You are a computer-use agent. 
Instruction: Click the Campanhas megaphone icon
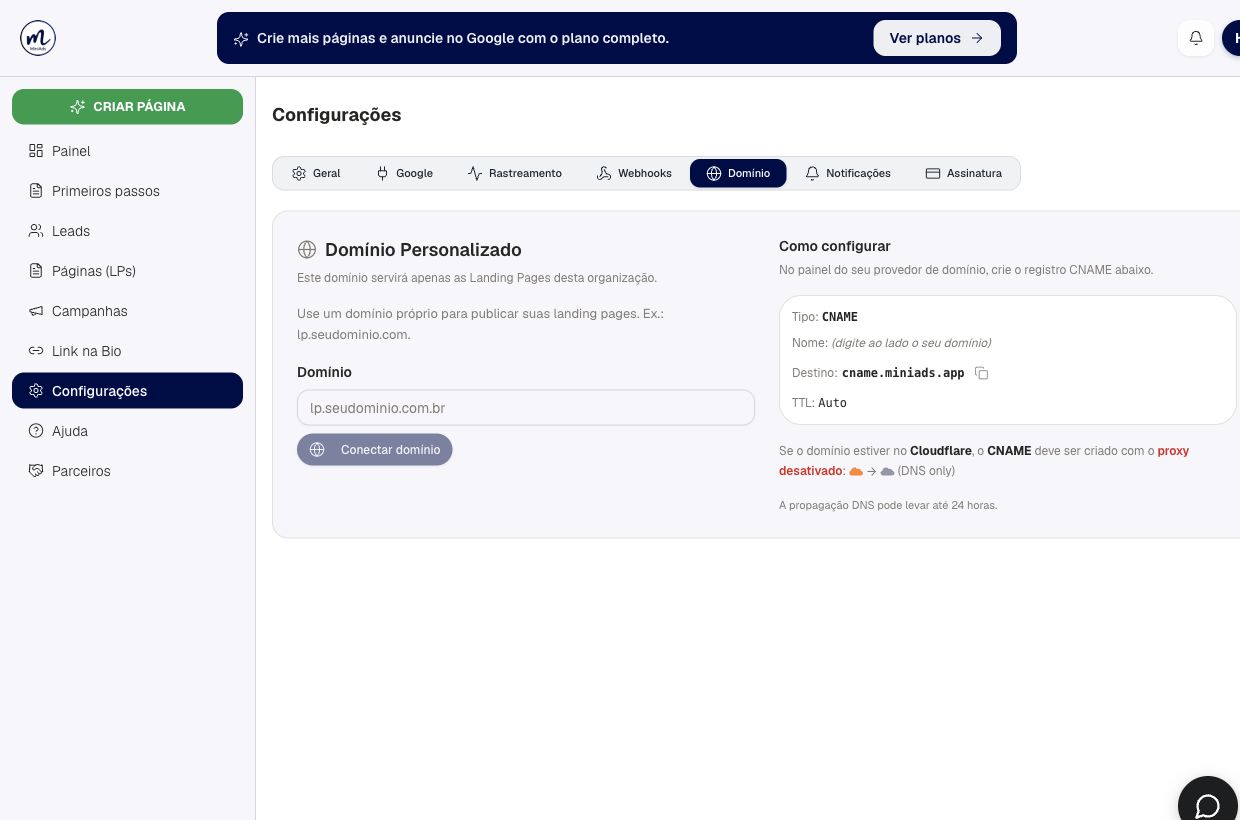(x=36, y=311)
